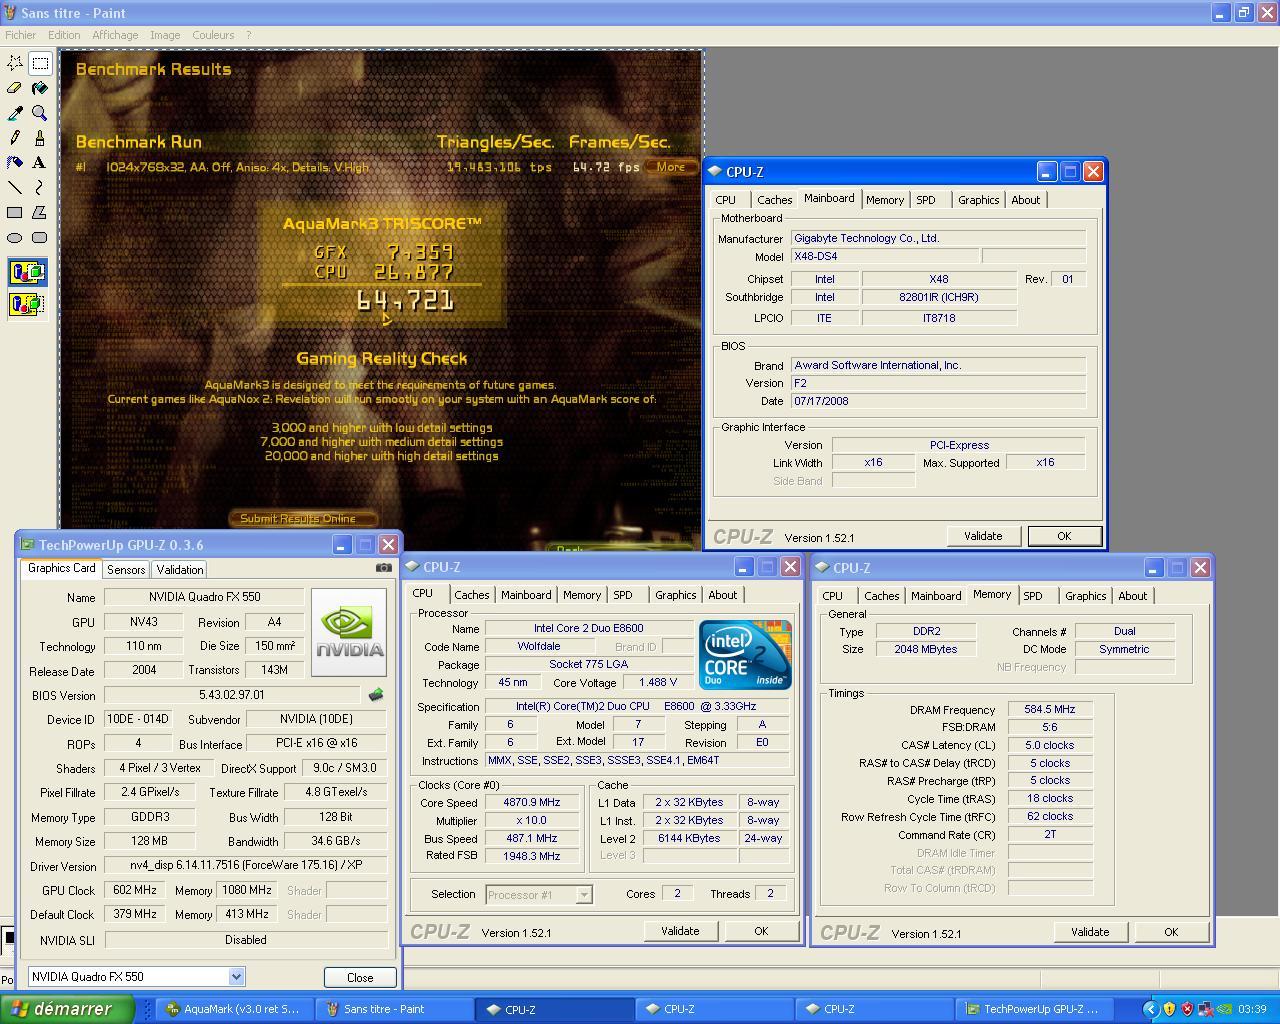Open the Couleurs menu
Viewport: 1280px width, 1024px height.
click(213, 35)
